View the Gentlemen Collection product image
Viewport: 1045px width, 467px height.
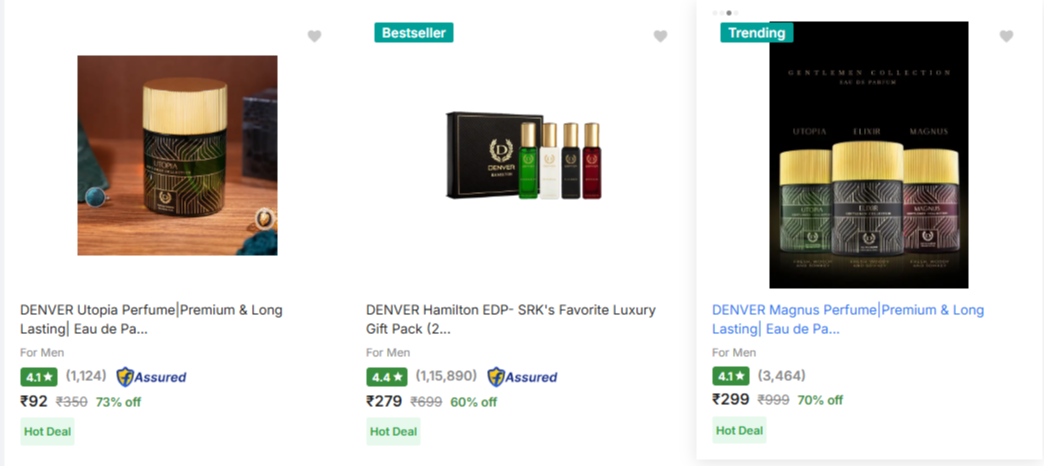[x=869, y=155]
